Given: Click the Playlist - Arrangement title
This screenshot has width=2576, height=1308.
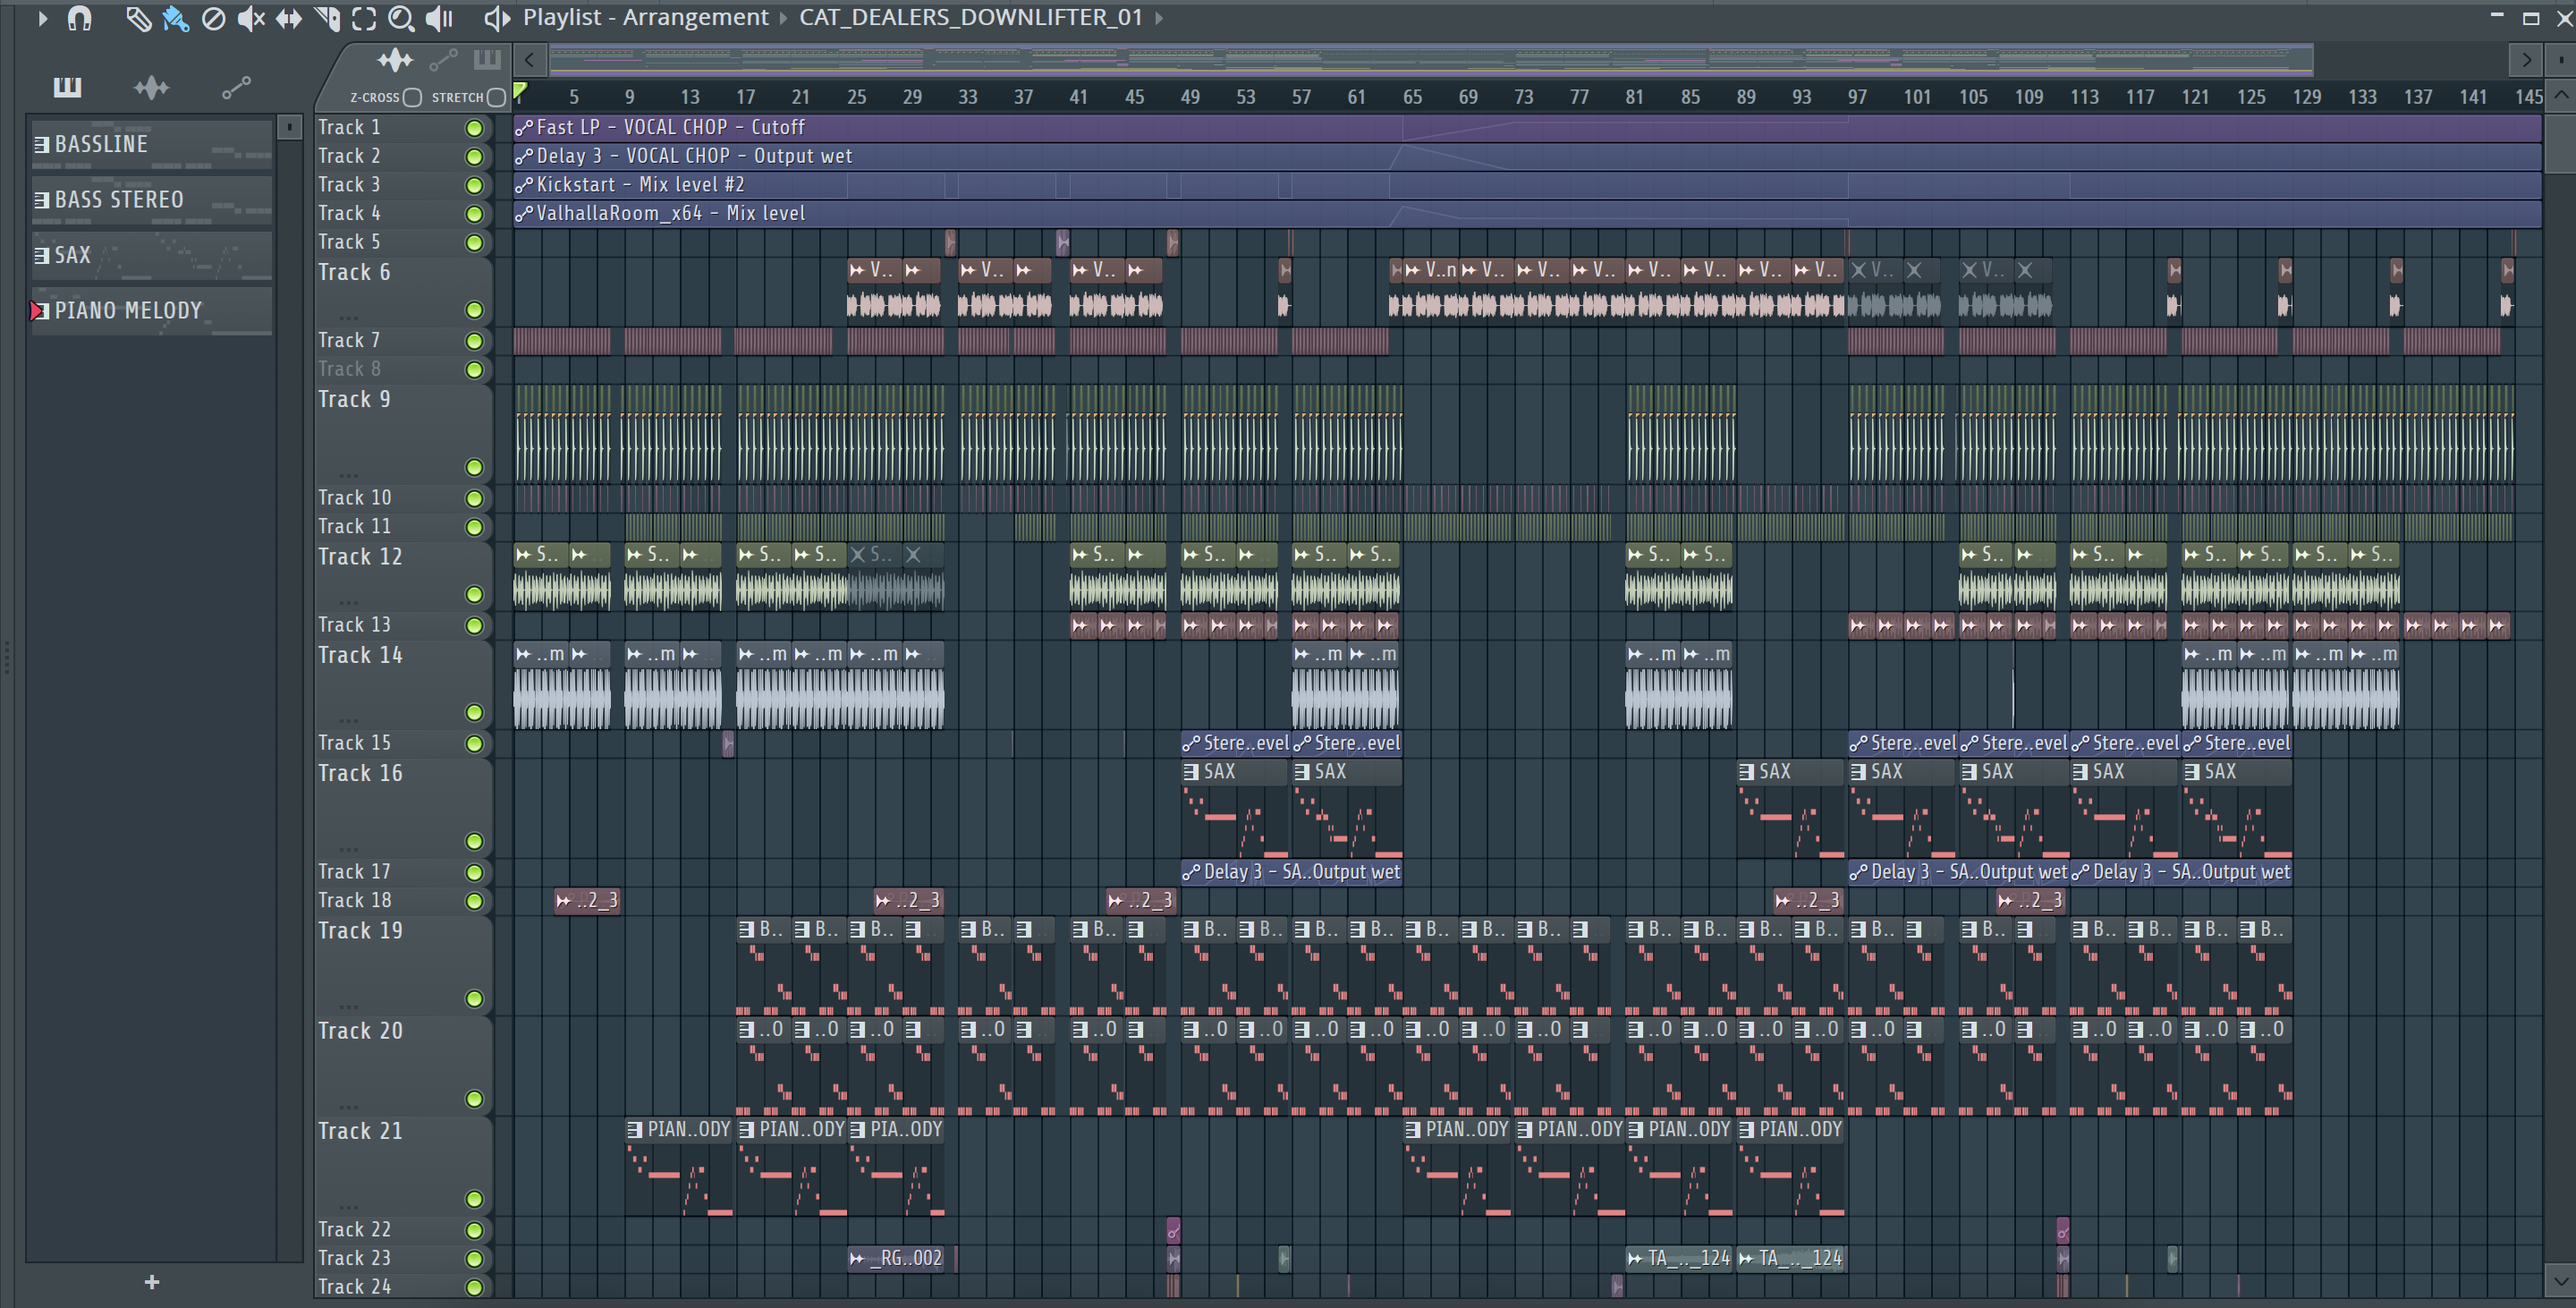Looking at the screenshot, I should point(646,18).
